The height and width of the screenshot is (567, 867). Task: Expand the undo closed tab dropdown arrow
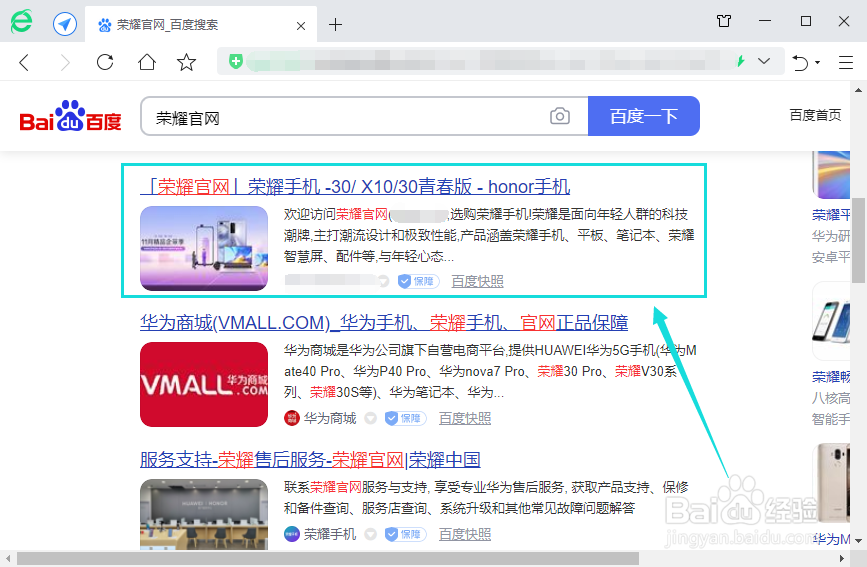click(817, 63)
